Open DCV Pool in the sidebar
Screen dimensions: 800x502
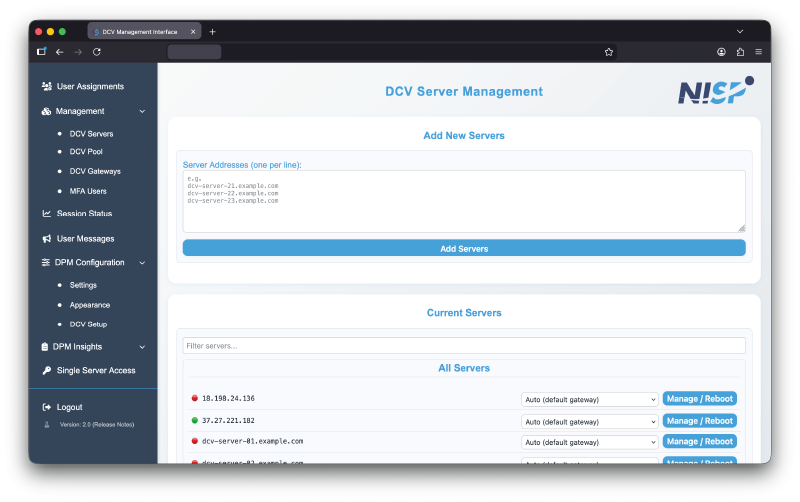click(86, 152)
